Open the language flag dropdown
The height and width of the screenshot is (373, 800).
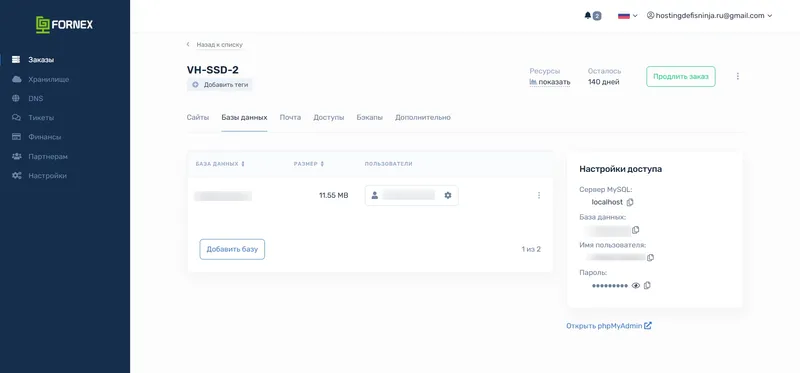tap(628, 16)
